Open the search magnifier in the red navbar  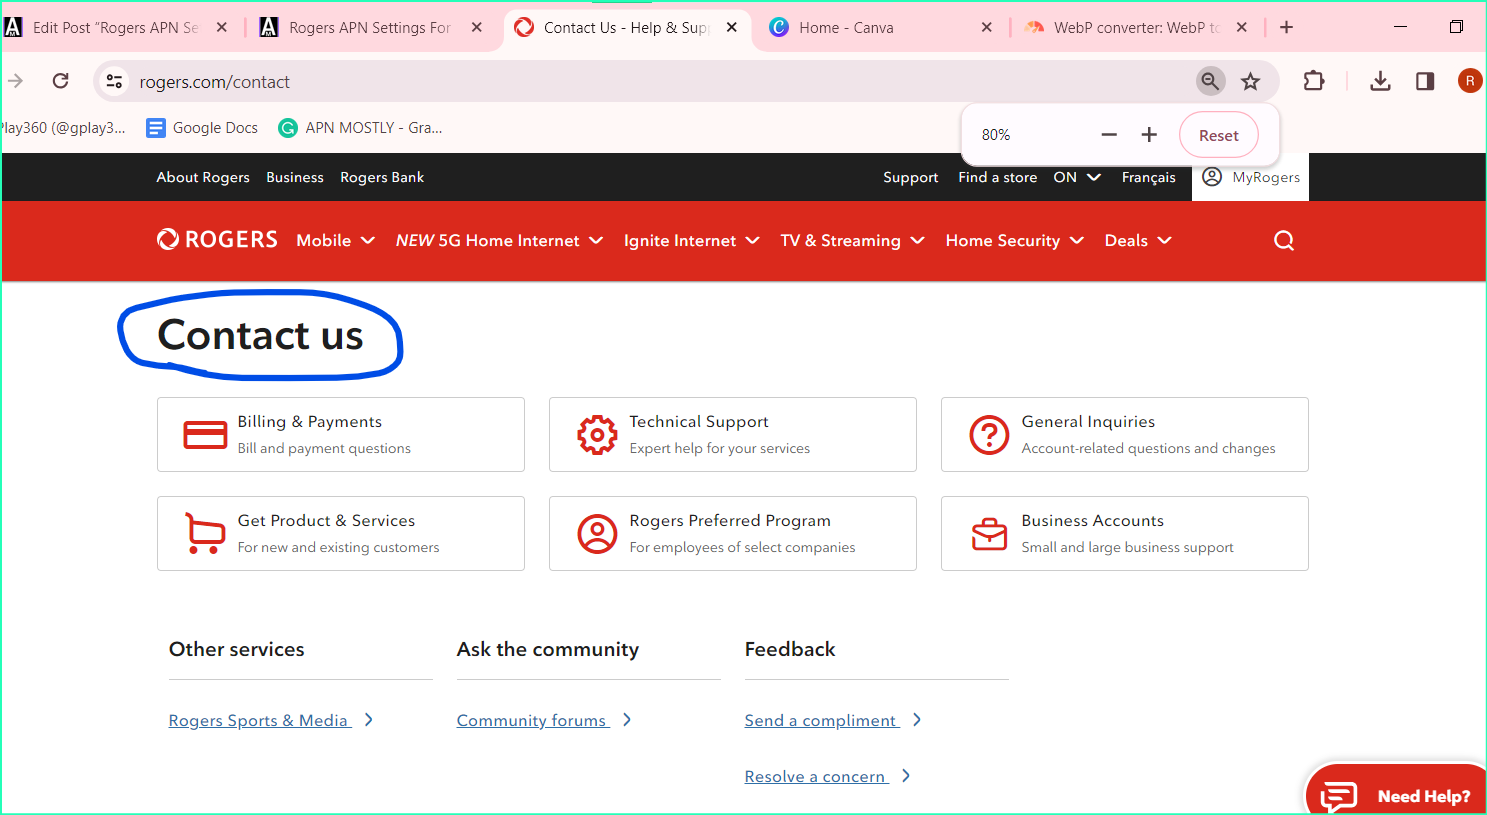point(1283,240)
